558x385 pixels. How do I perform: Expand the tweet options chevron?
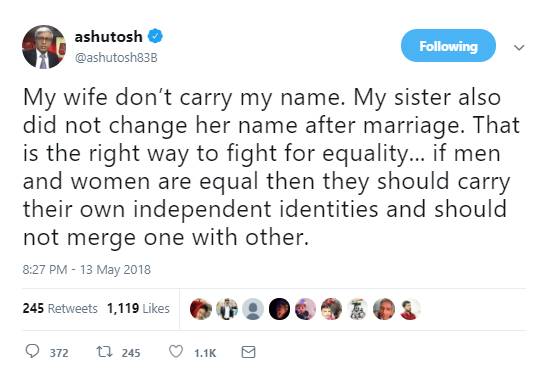tap(519, 47)
